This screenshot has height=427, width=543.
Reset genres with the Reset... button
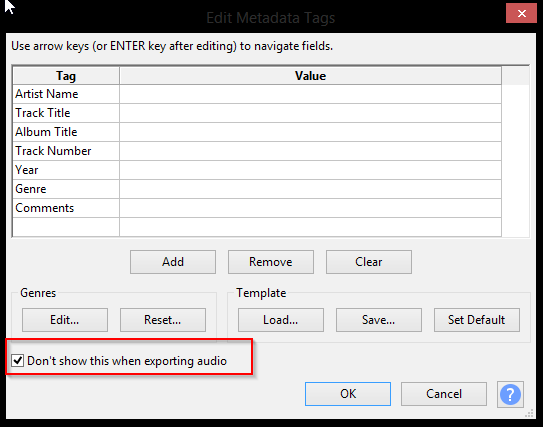tap(163, 320)
